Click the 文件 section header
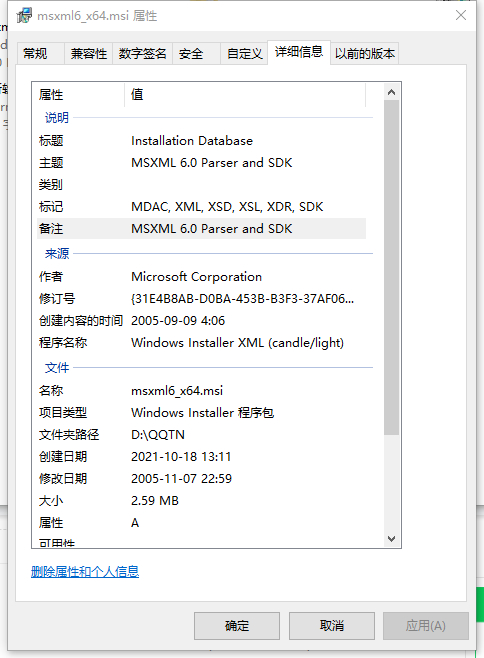 (57, 368)
